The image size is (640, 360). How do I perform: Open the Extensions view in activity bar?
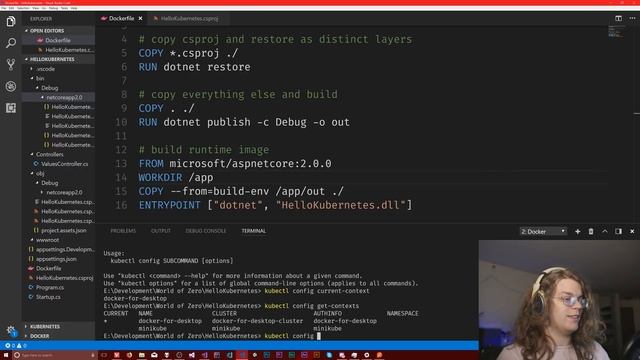(x=11, y=108)
